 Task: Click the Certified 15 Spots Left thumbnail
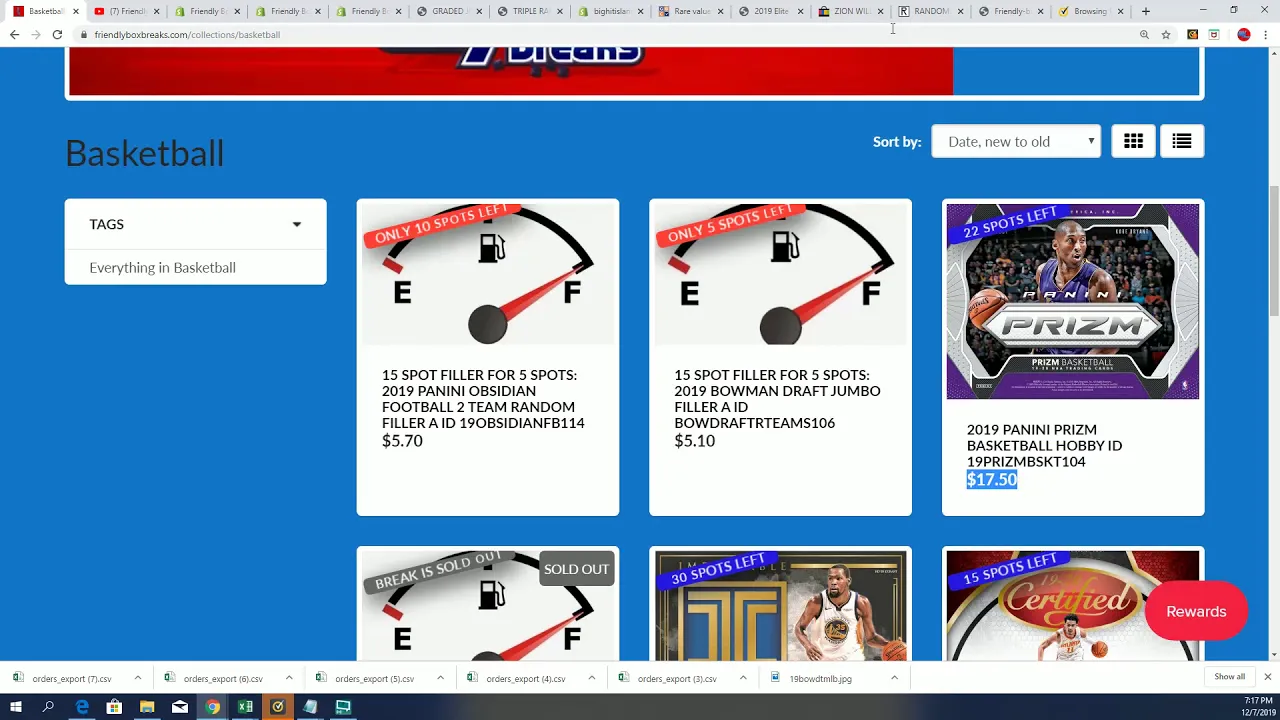pos(1073,605)
